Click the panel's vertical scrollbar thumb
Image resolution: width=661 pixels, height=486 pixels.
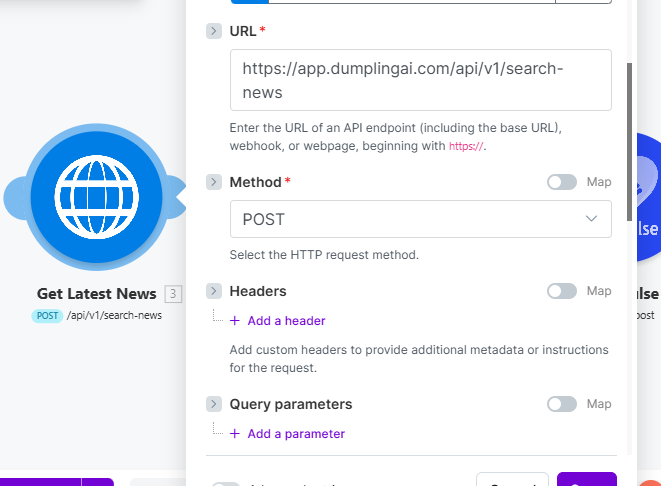pyautogui.click(x=629, y=142)
